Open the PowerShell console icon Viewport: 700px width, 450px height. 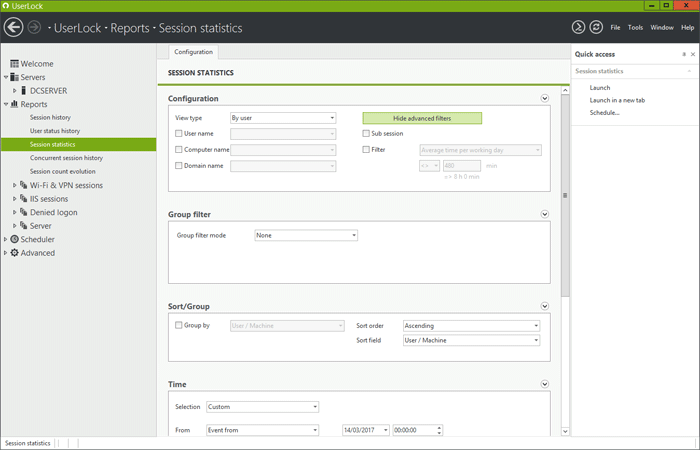coord(578,27)
